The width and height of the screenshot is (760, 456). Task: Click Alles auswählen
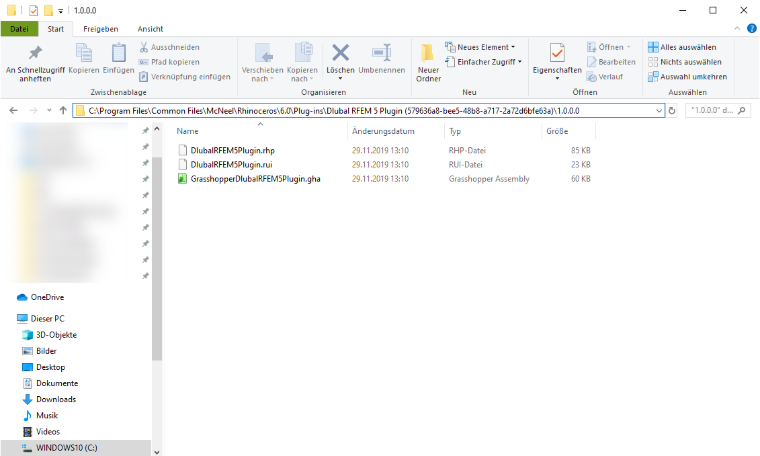tap(682, 47)
